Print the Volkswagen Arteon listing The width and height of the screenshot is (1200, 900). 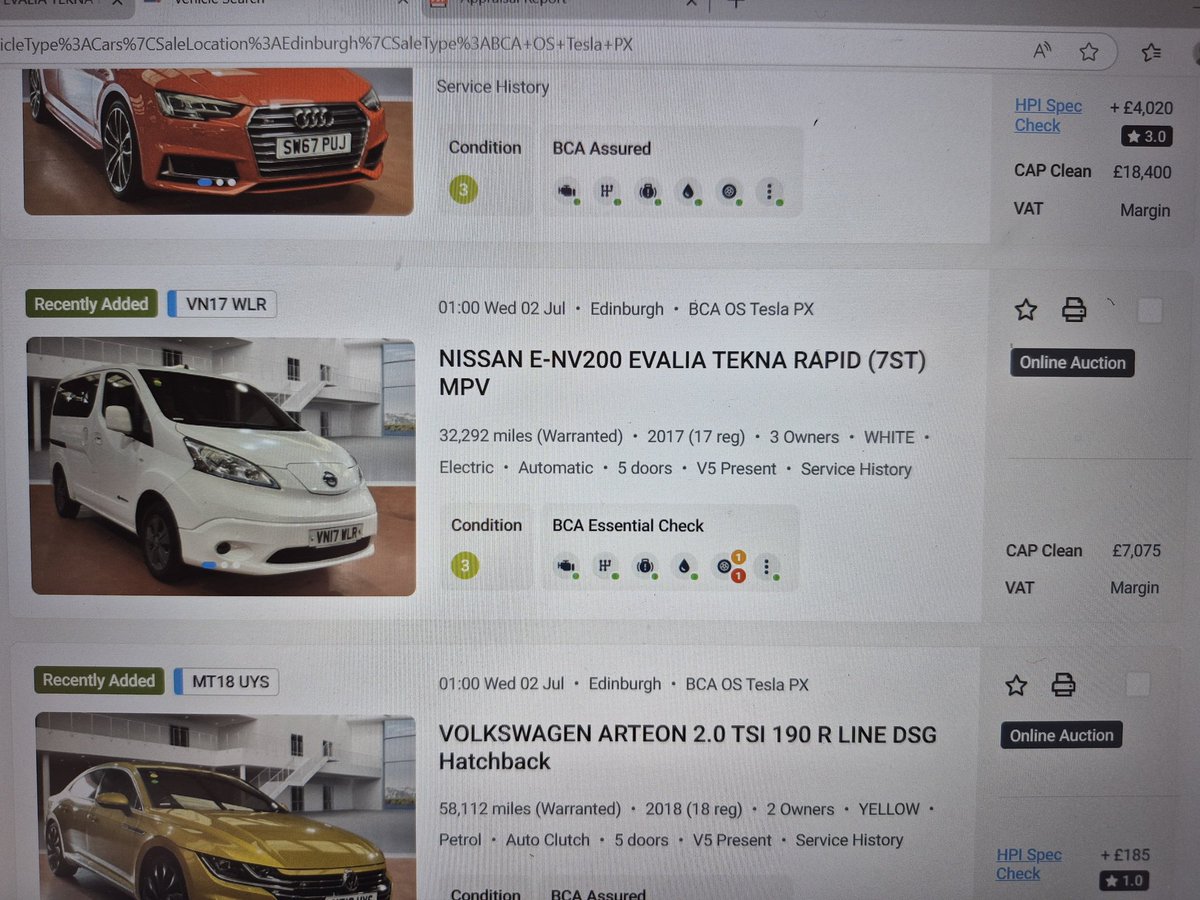[x=1063, y=685]
